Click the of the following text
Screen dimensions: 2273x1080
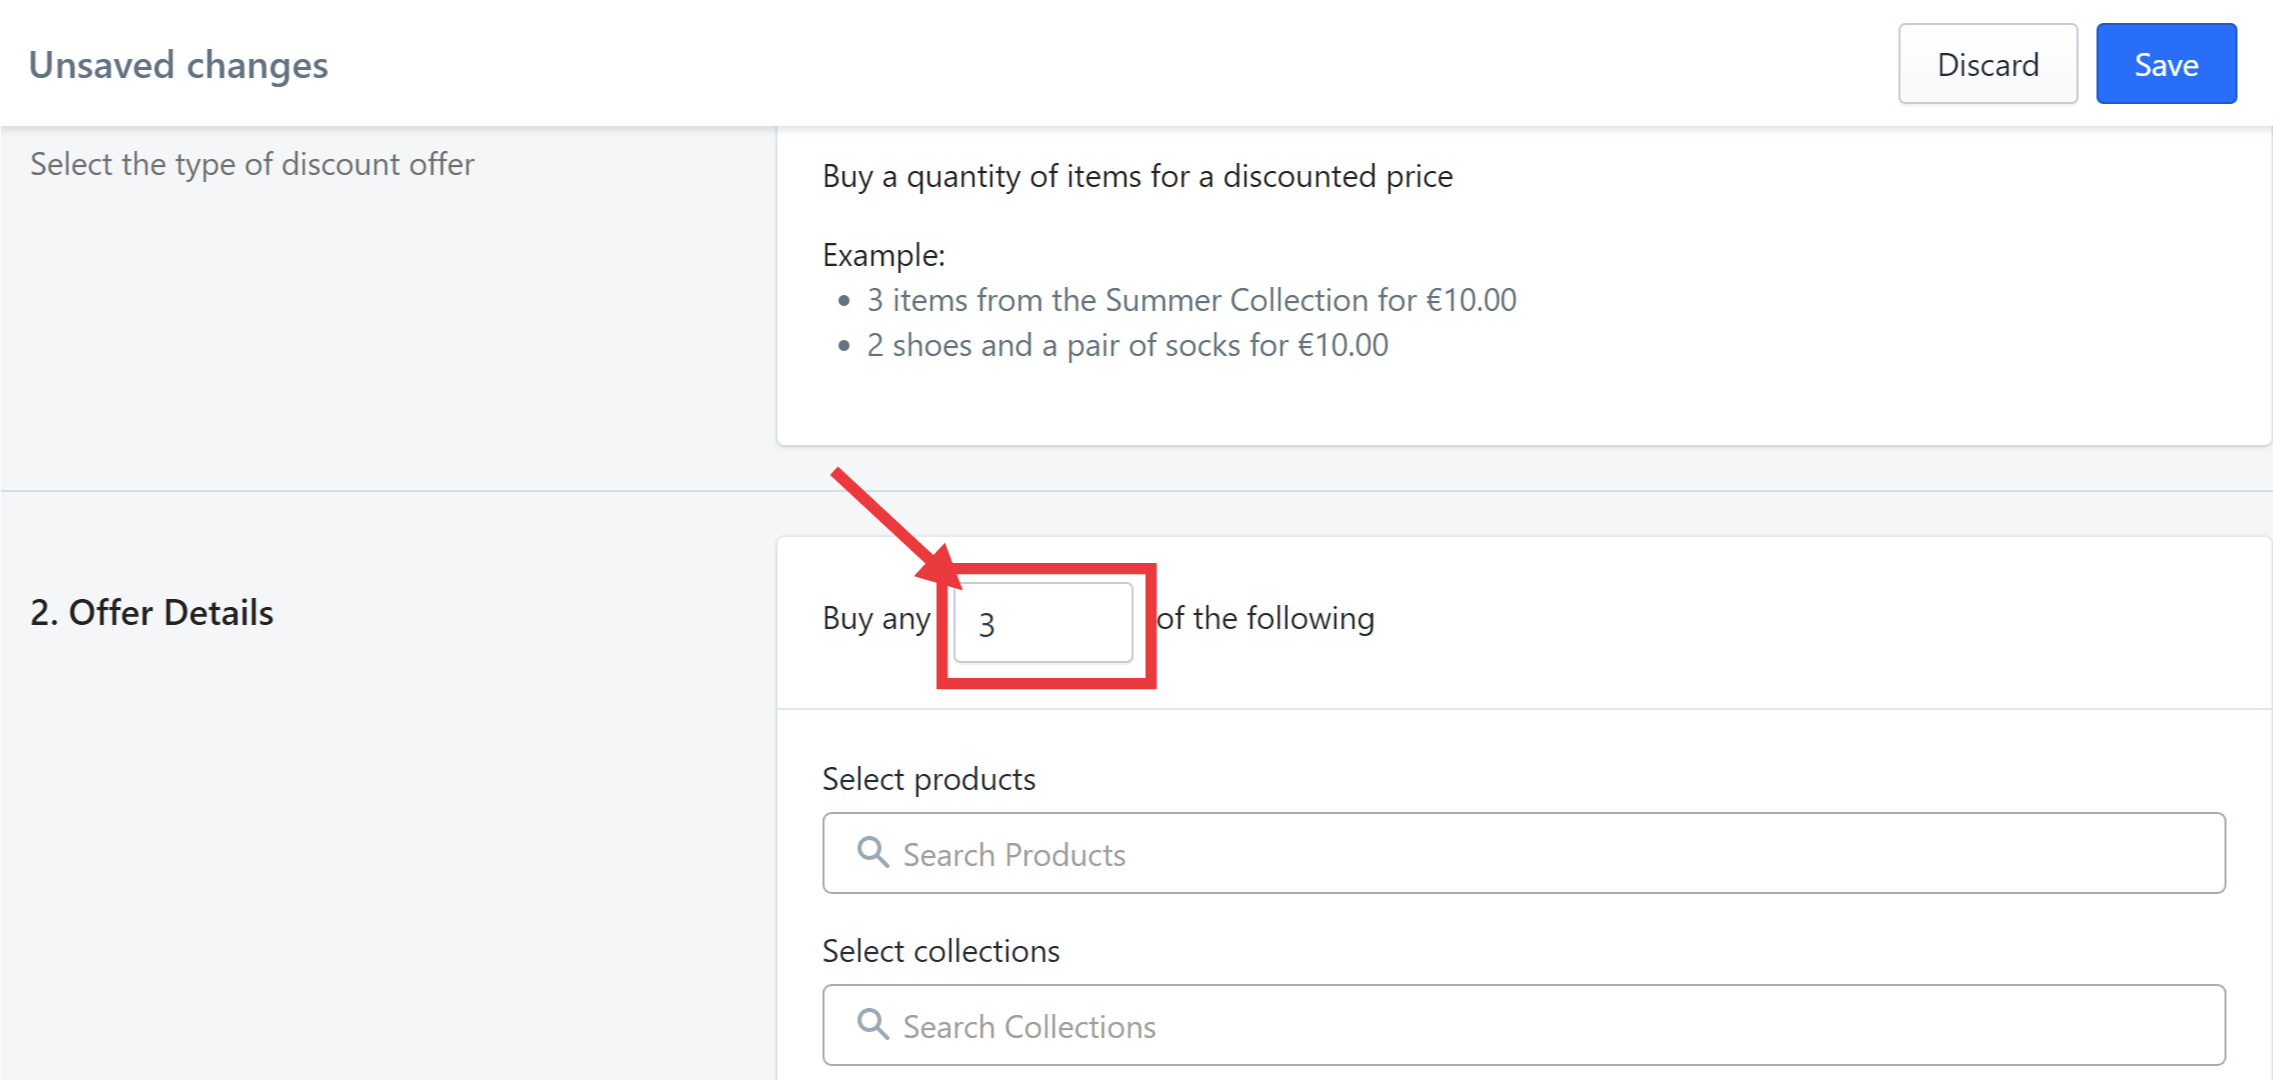1265,618
